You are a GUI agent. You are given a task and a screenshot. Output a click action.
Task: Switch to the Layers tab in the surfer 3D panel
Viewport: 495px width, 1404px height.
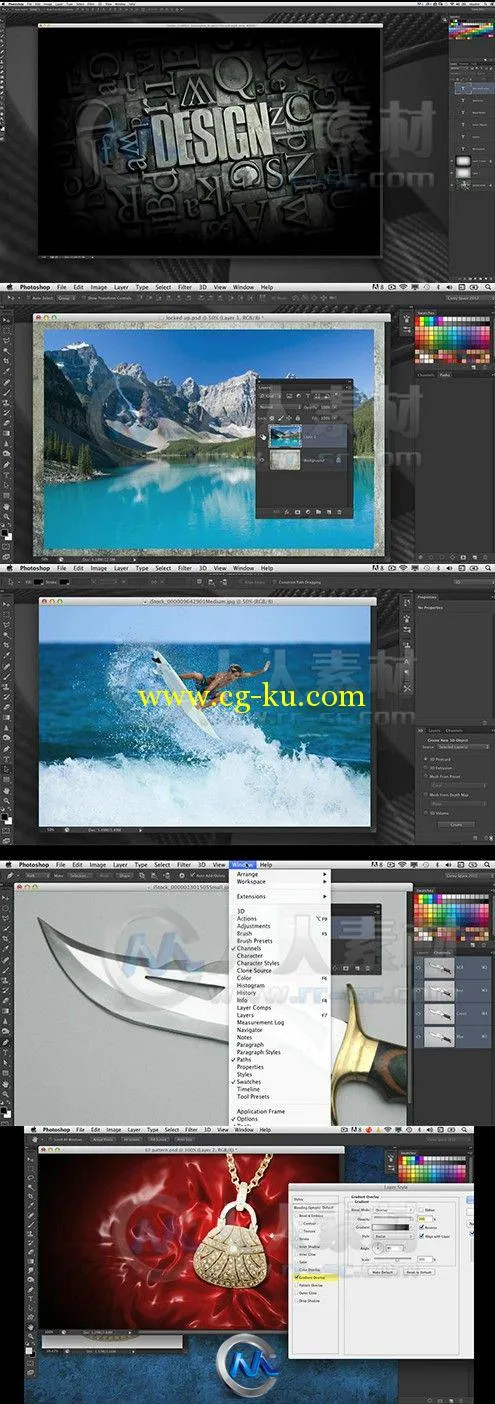pyautogui.click(x=434, y=731)
